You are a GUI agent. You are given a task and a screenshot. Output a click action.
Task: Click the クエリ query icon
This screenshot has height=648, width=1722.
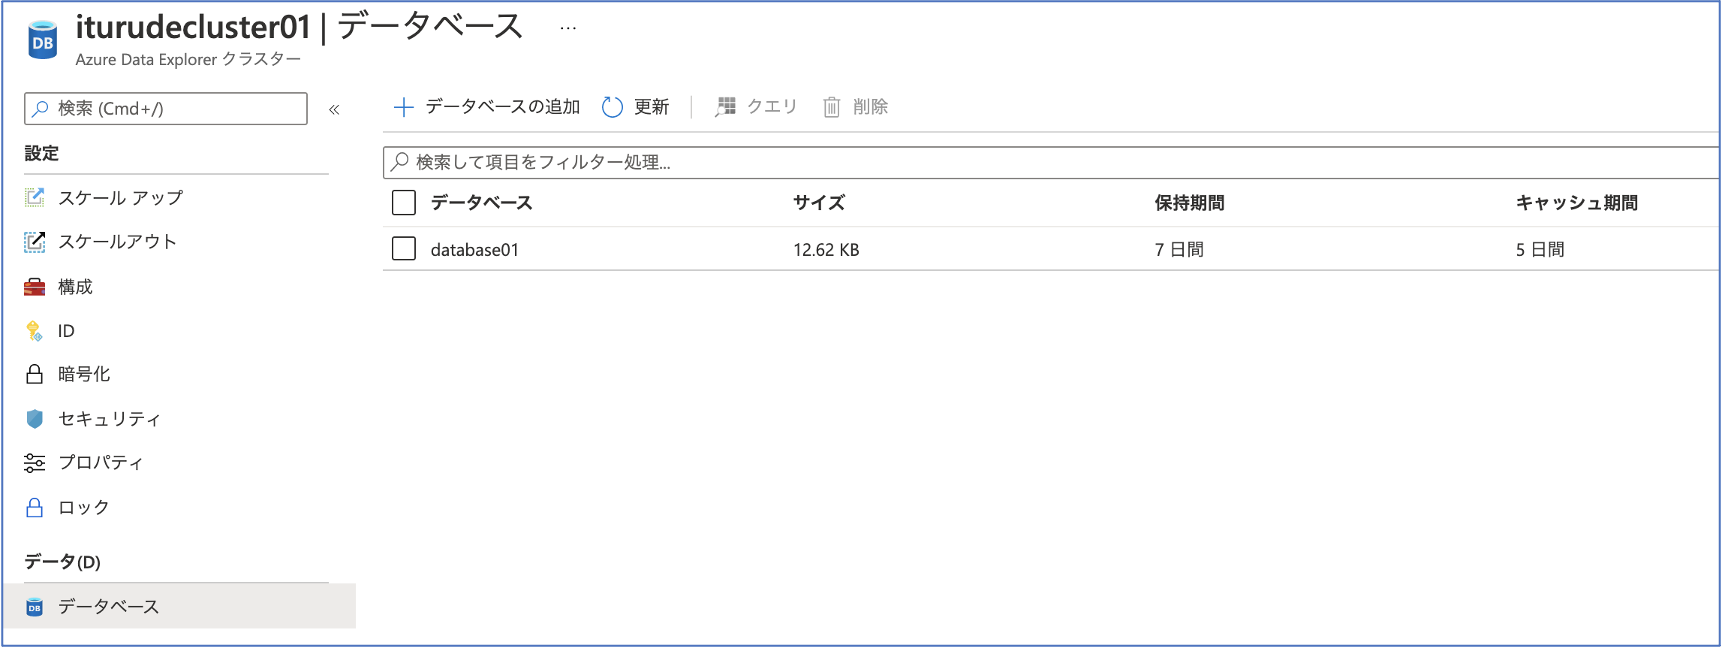pos(726,107)
